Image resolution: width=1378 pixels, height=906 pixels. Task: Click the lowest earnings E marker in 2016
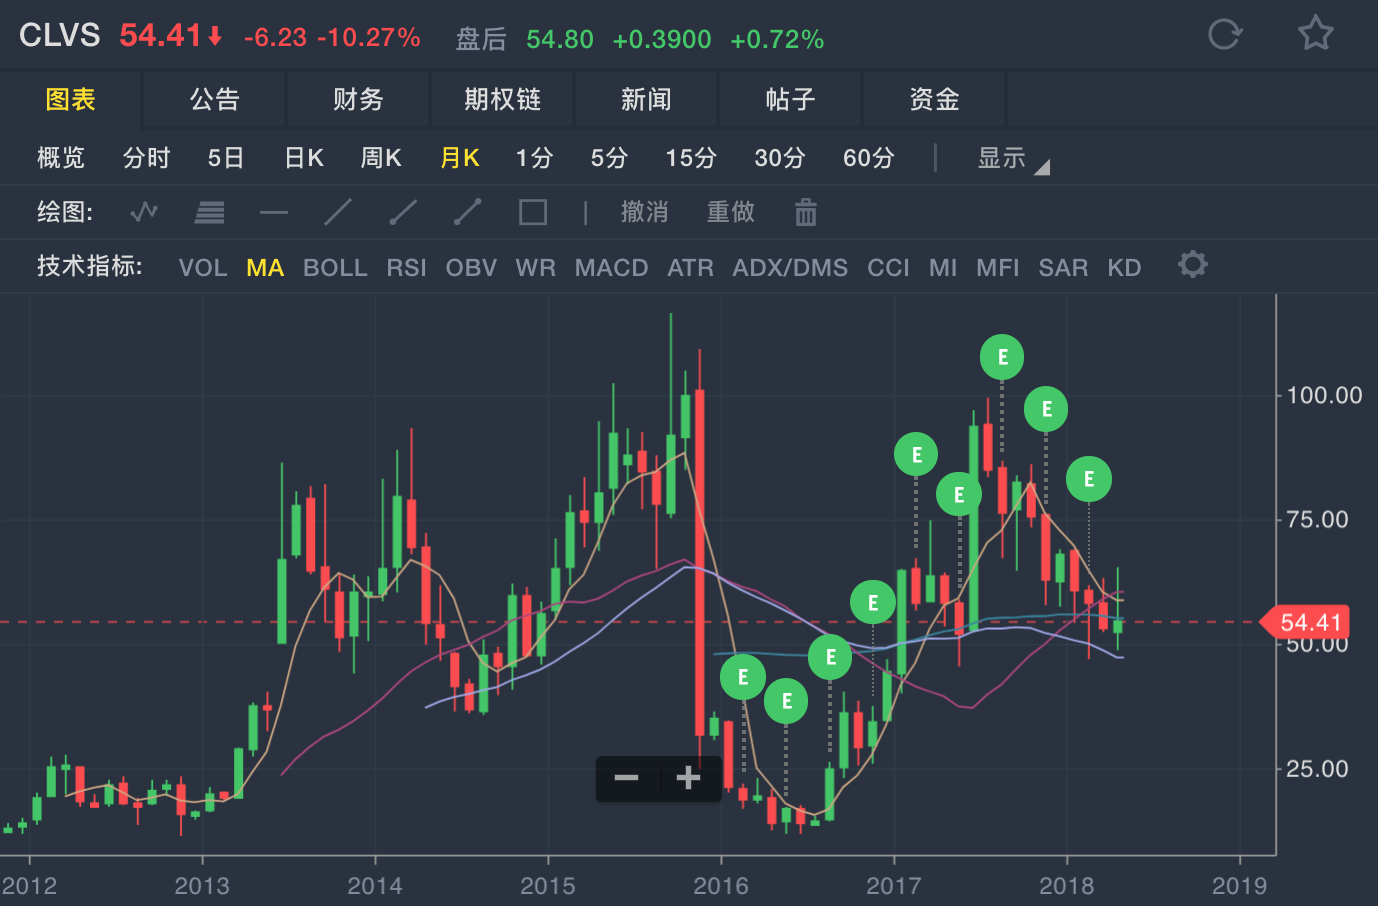pyautogui.click(x=786, y=701)
